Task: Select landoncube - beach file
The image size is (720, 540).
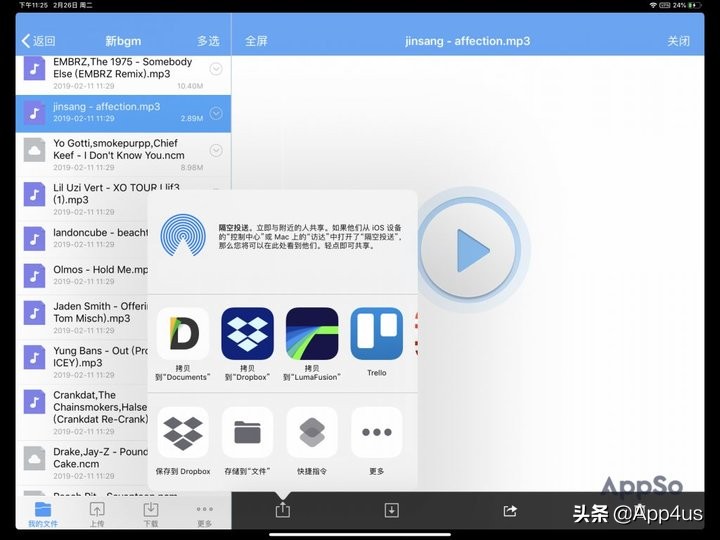Action: tap(82, 238)
